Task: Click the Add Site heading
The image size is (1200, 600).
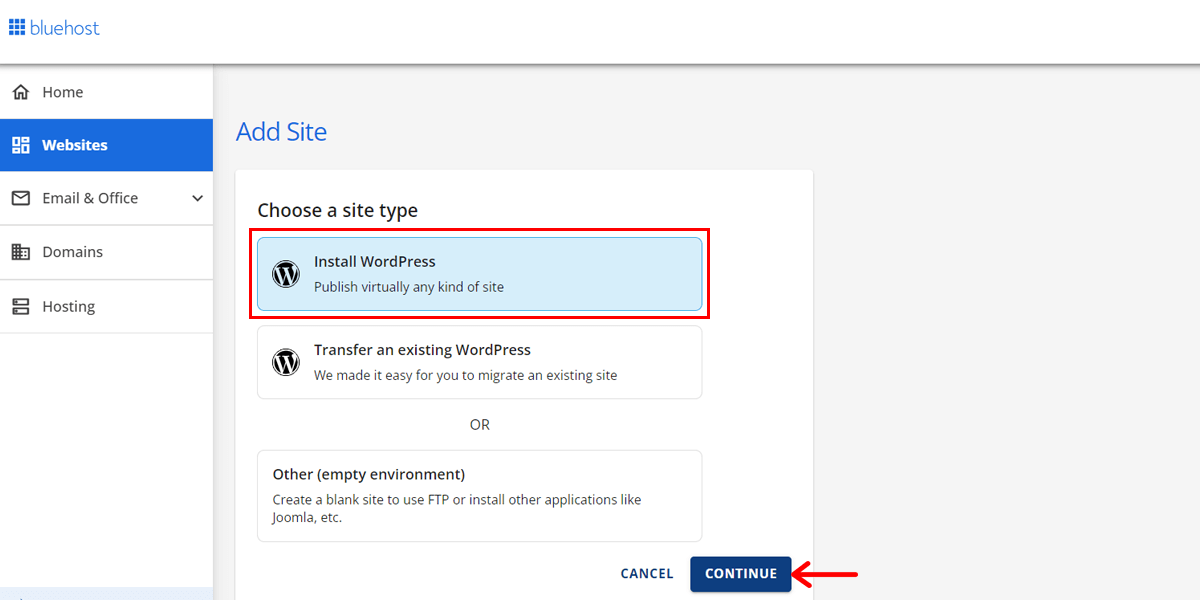Action: (x=281, y=132)
